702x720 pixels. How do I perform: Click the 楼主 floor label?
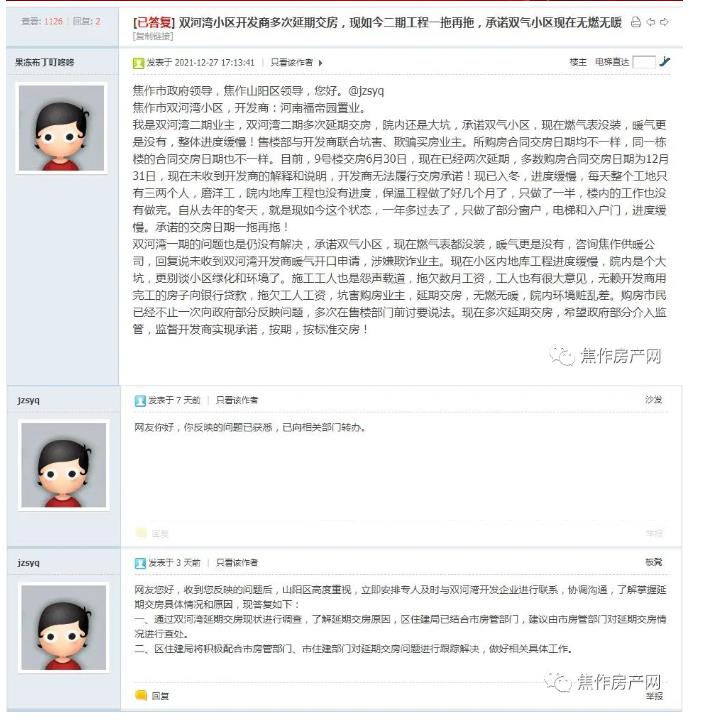click(578, 62)
